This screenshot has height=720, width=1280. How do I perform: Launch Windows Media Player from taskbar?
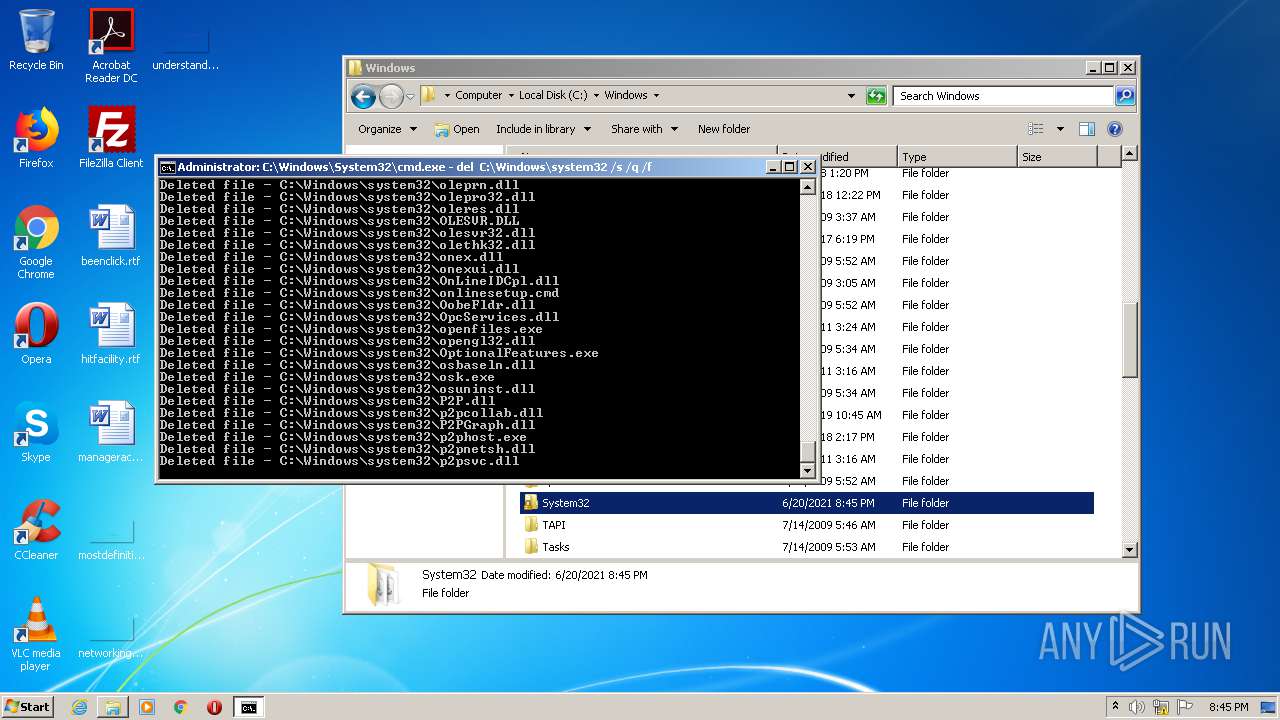point(147,707)
